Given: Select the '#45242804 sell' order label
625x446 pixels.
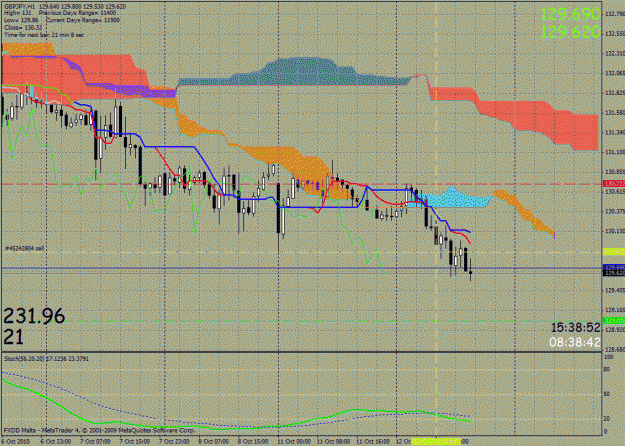Looking at the screenshot, I should pos(24,248).
